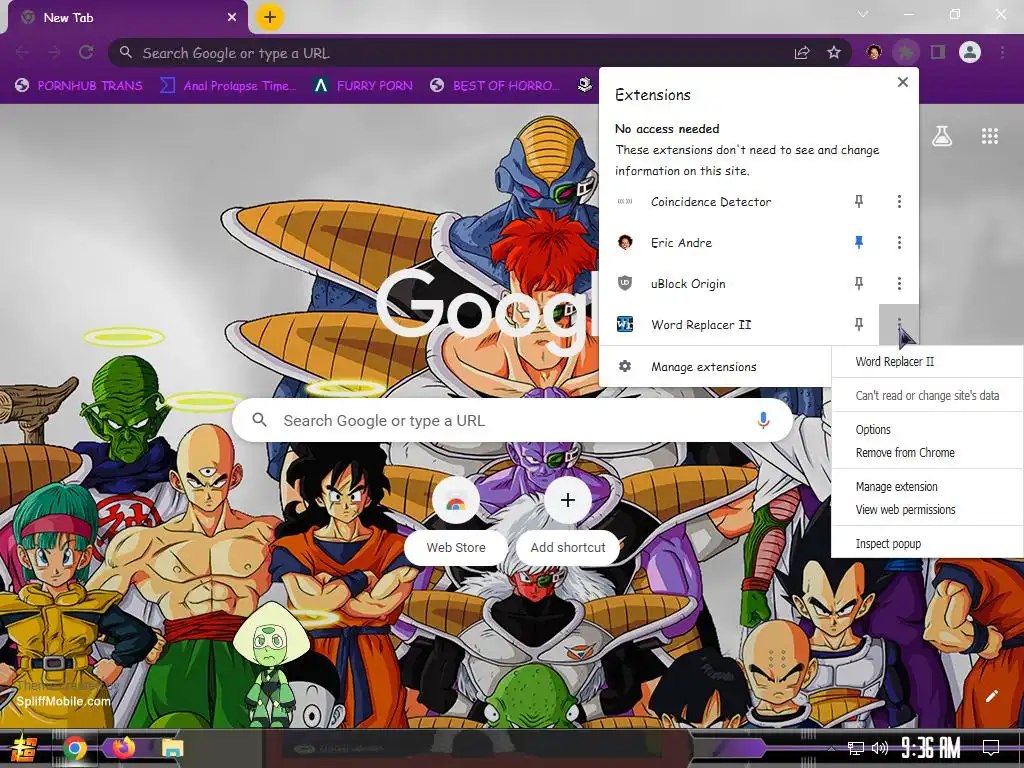Open the tab search chevron
The width and height of the screenshot is (1024, 768).
pos(863,14)
